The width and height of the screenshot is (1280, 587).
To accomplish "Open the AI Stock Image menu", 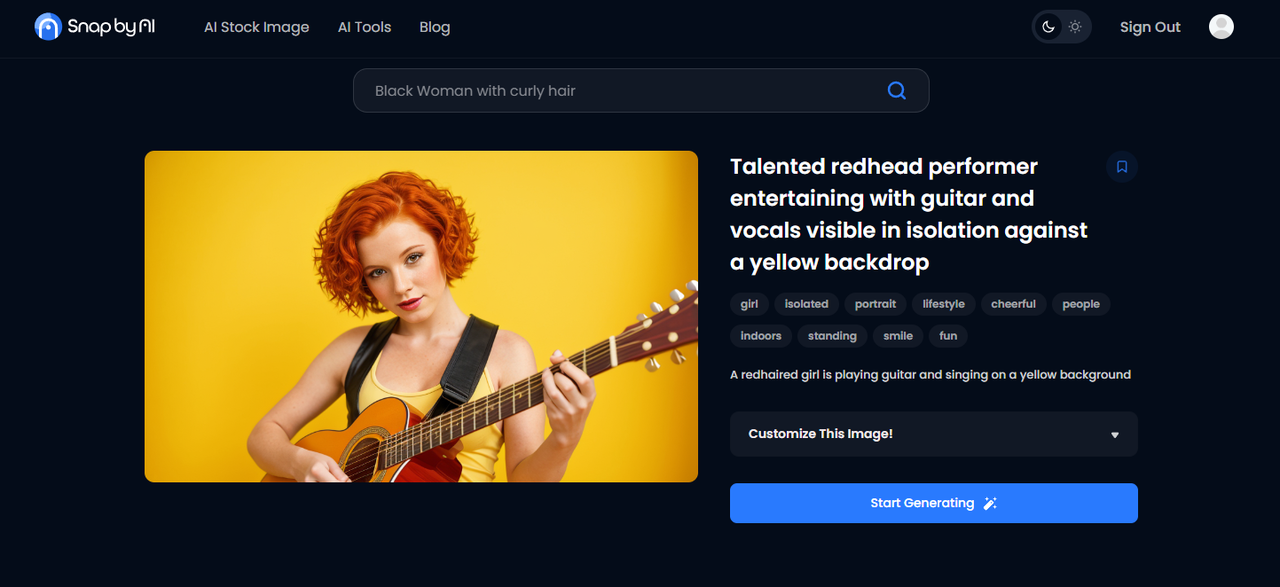I will click(256, 27).
